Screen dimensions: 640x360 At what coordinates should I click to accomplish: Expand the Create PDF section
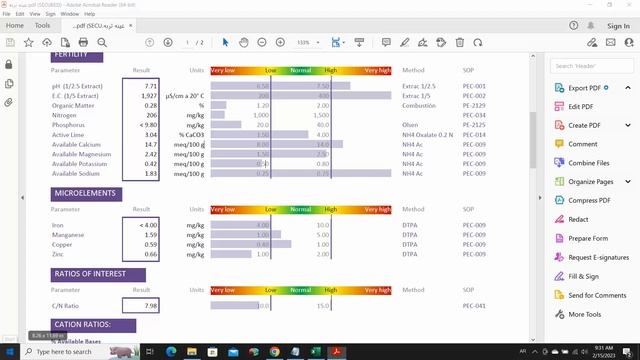tap(628, 125)
